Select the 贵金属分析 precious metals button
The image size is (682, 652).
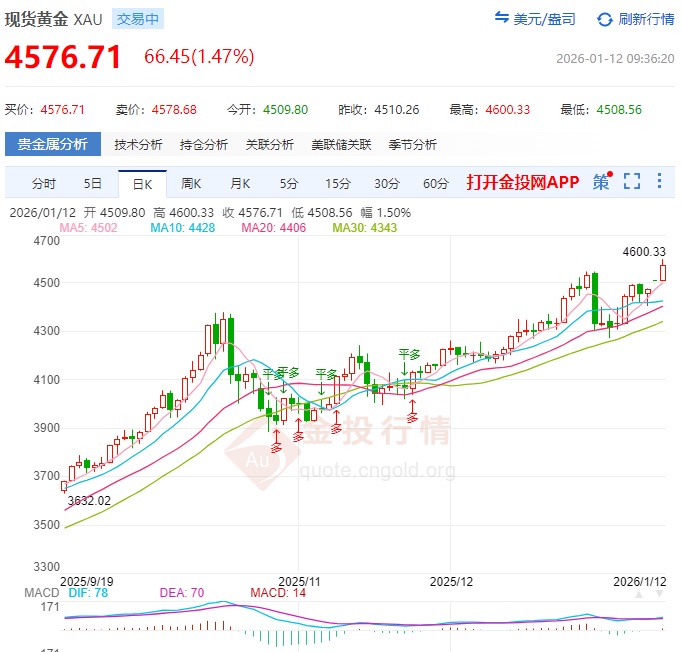53,144
